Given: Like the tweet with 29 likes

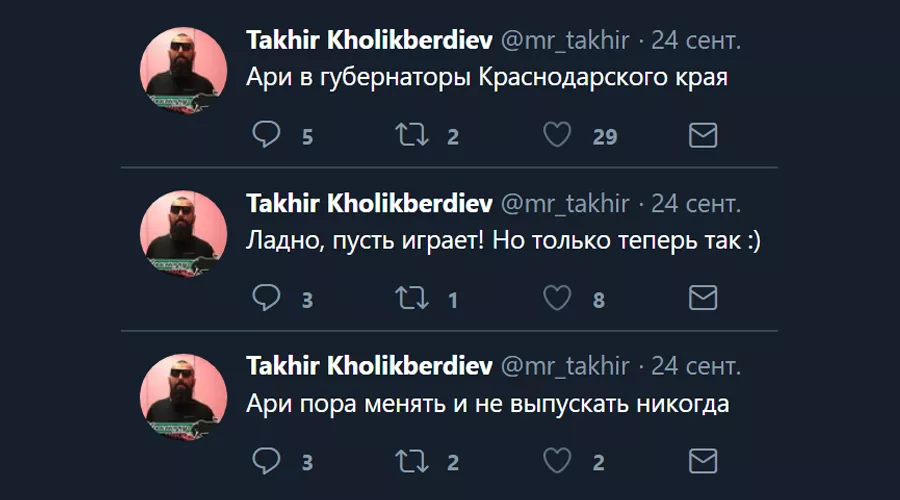Looking at the screenshot, I should 557,135.
